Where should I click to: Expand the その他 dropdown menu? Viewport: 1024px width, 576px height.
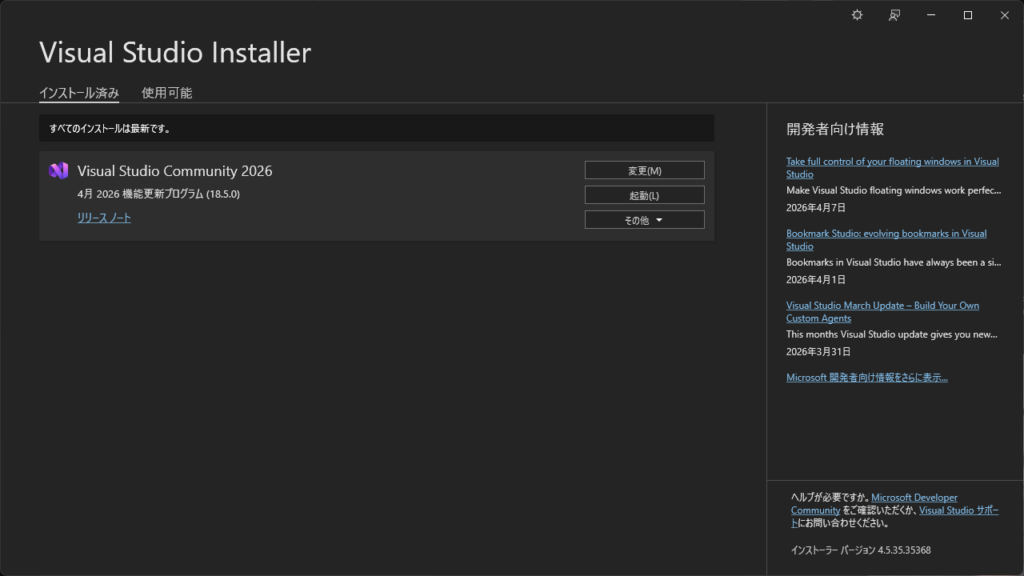point(644,220)
